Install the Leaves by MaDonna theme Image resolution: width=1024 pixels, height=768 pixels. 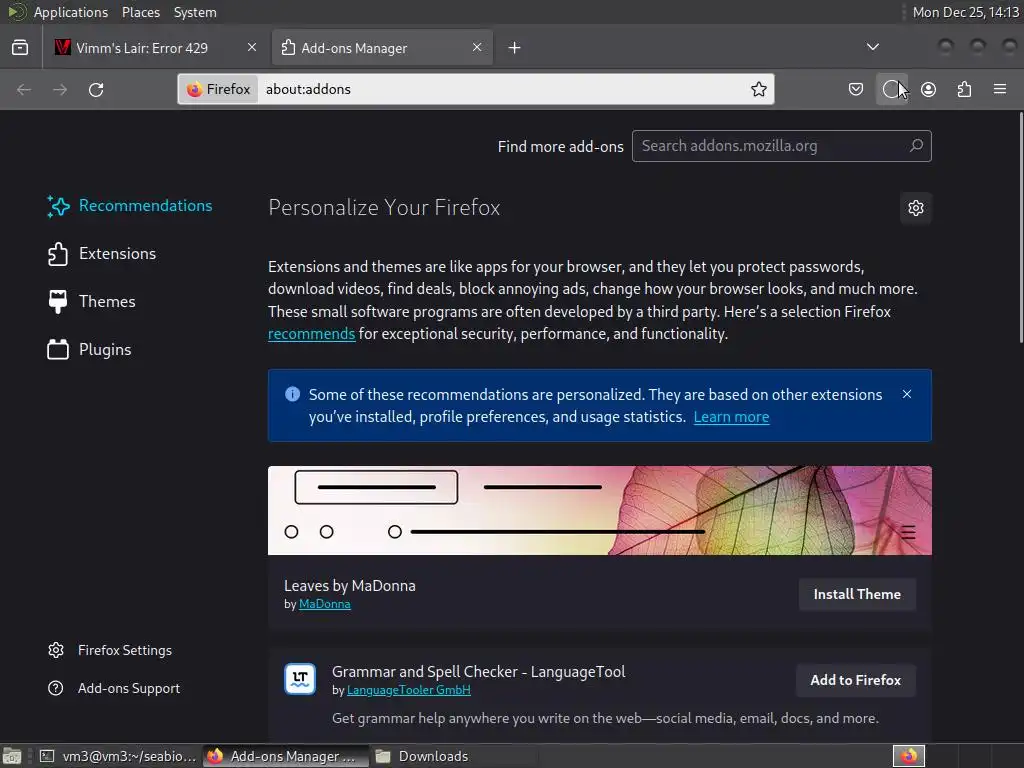pyautogui.click(x=857, y=594)
